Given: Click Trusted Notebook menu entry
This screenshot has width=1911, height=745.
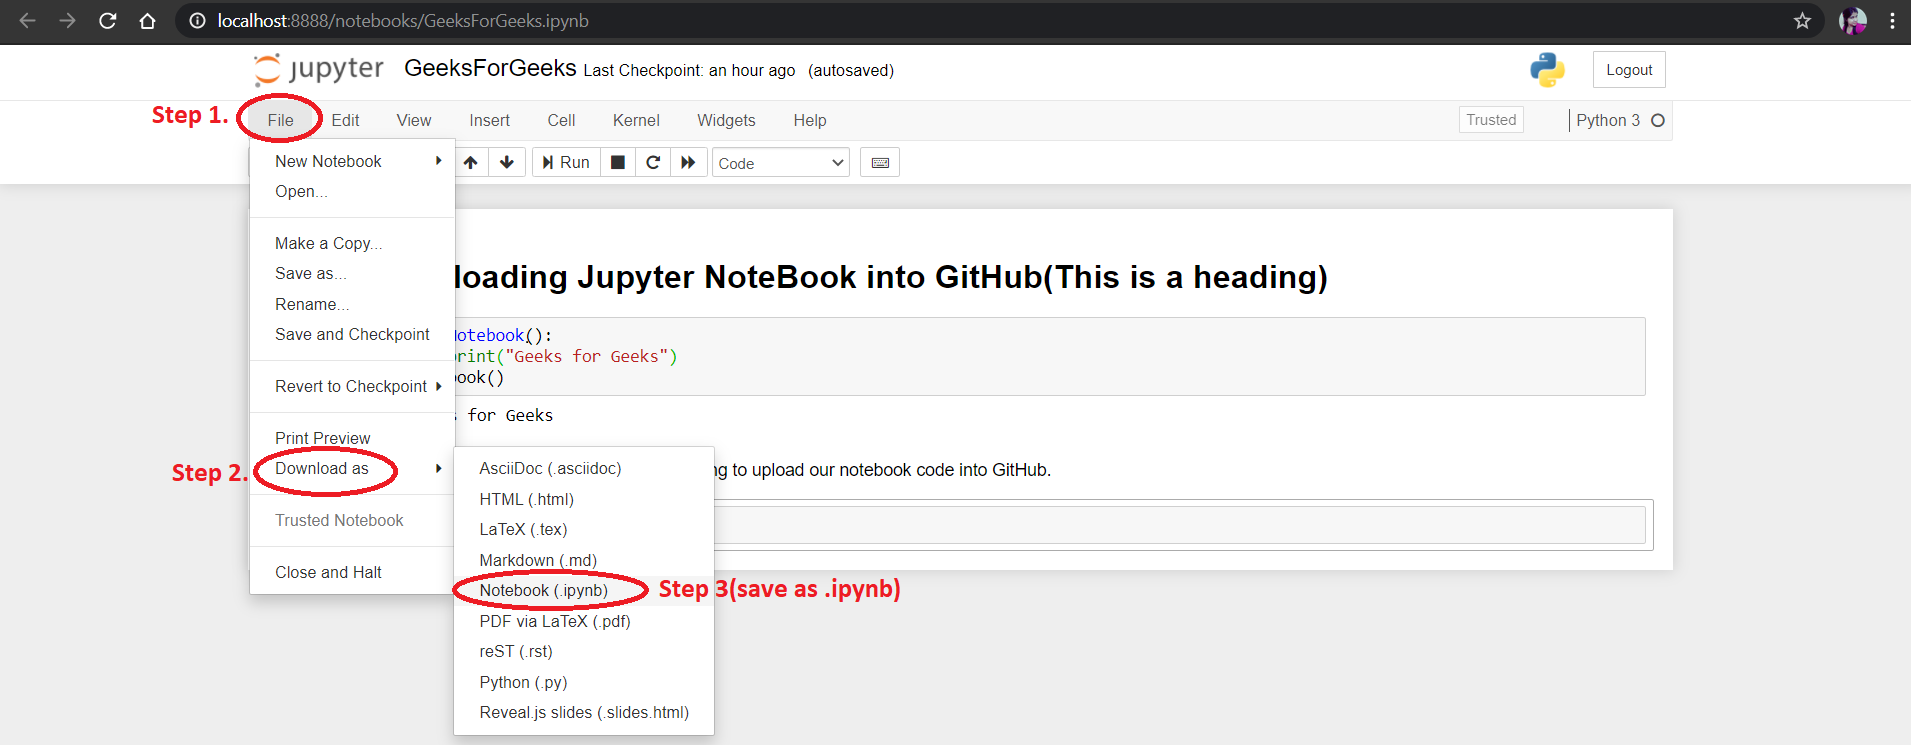Looking at the screenshot, I should point(352,520).
